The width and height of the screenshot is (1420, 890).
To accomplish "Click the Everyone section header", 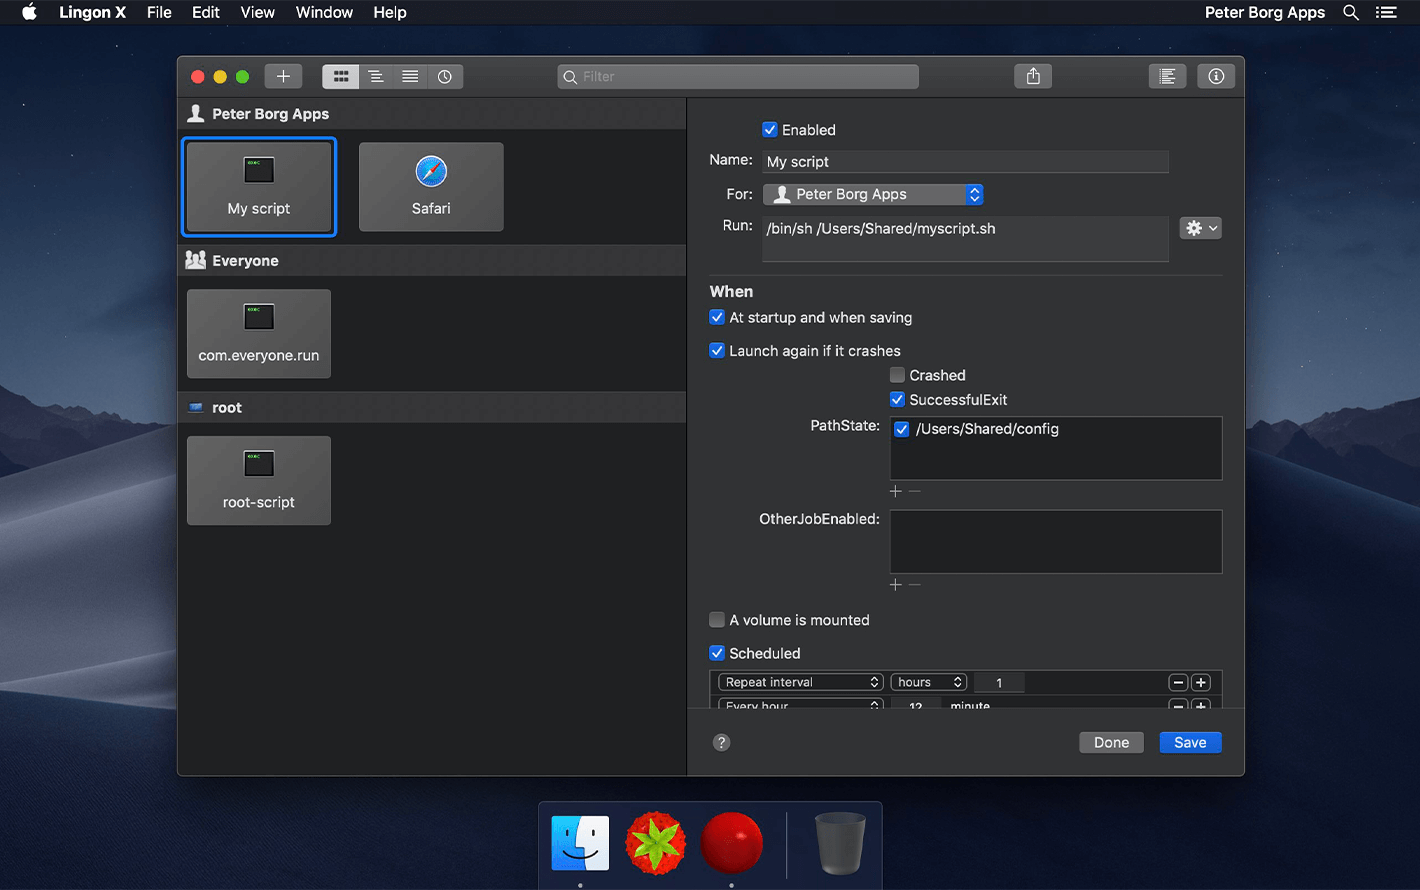I will pos(432,260).
